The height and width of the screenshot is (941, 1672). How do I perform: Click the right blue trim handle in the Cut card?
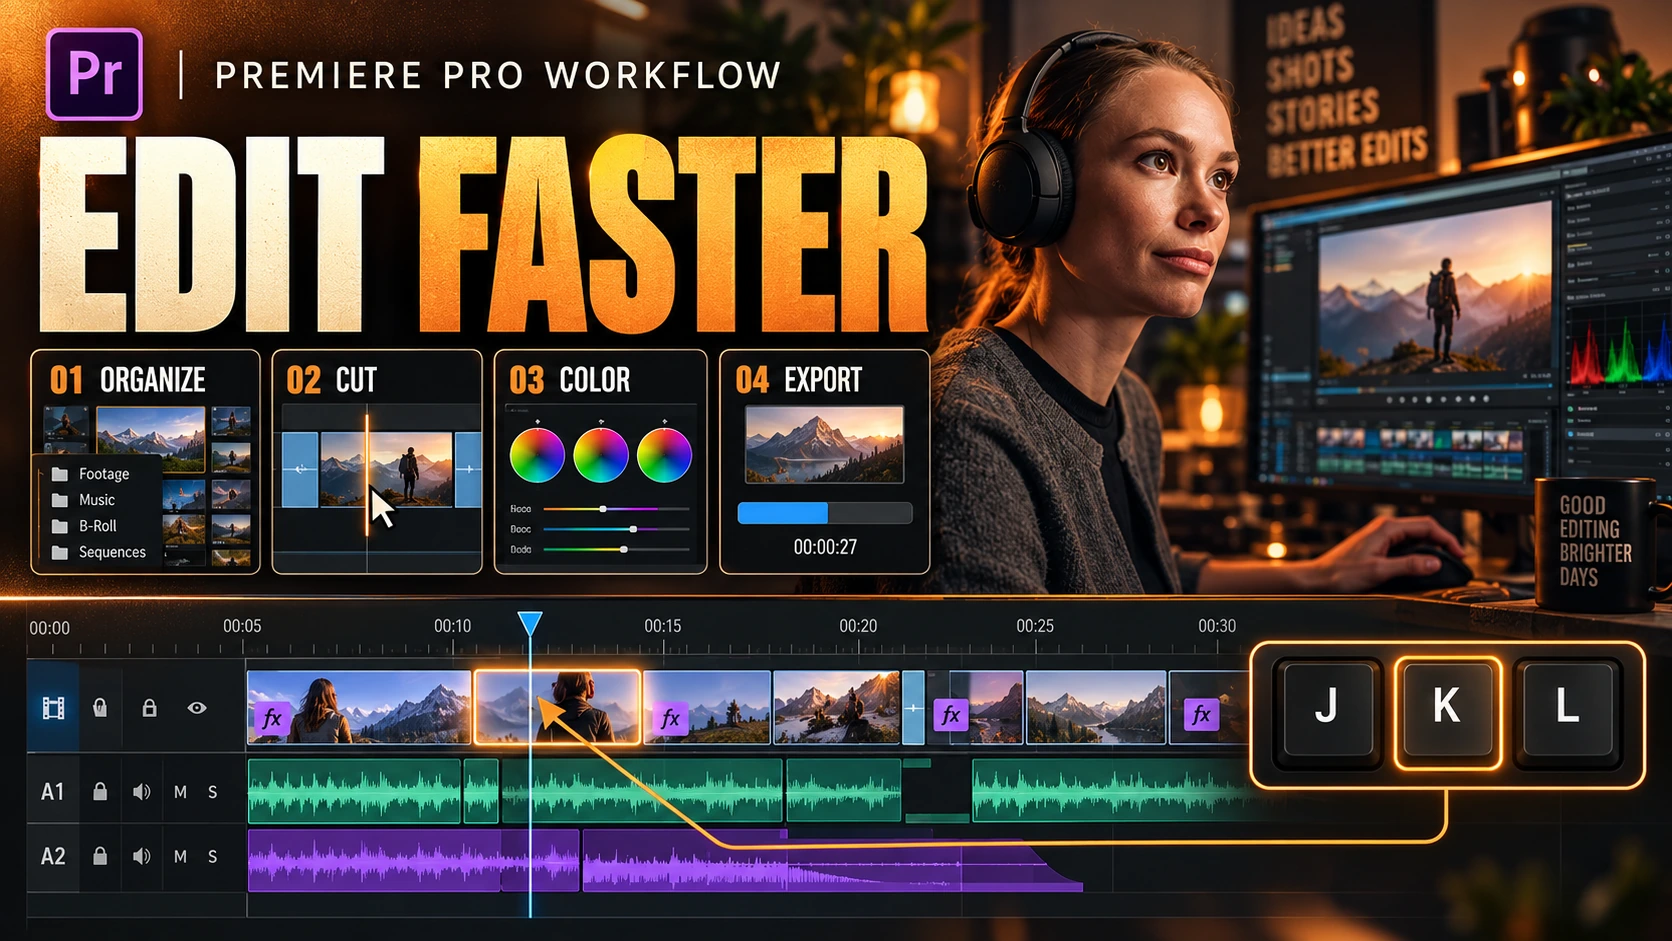coord(468,469)
